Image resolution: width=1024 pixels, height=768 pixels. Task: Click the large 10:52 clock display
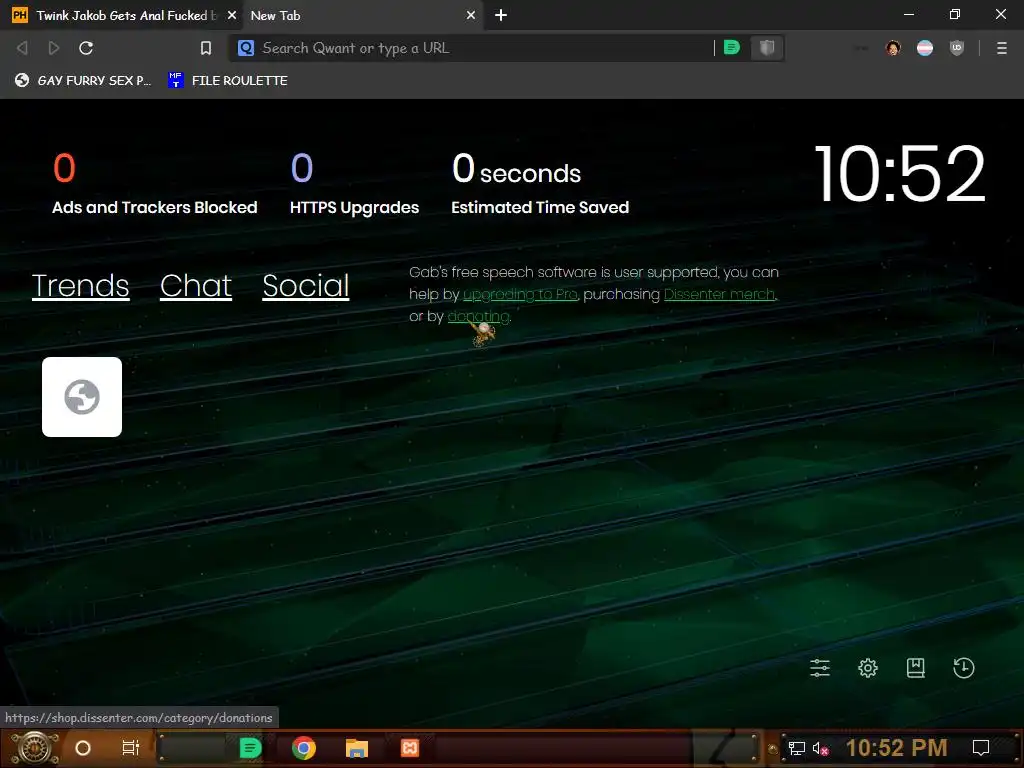(900, 173)
